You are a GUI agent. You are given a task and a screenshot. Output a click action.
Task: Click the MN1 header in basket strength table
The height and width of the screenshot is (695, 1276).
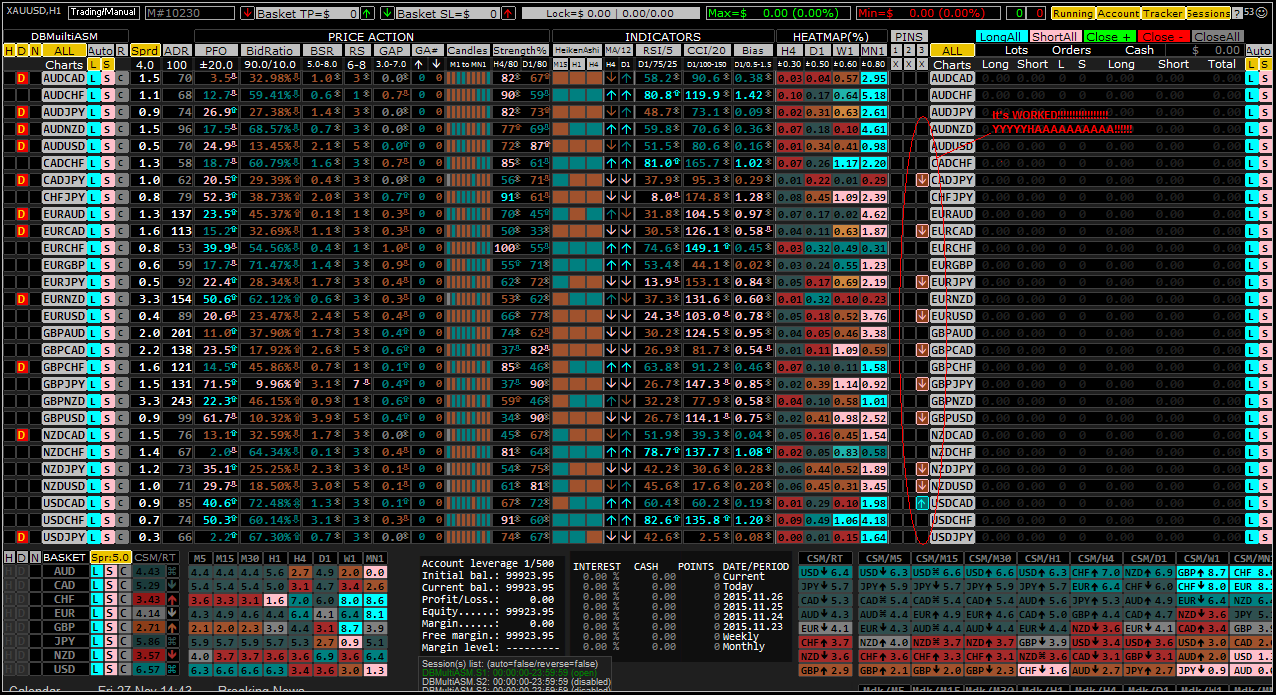click(375, 557)
